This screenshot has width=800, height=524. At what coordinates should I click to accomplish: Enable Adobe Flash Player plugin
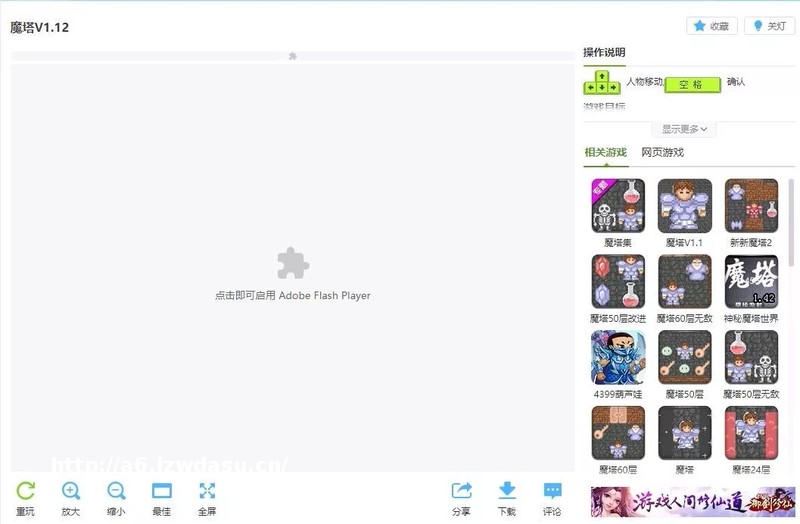pos(293,274)
